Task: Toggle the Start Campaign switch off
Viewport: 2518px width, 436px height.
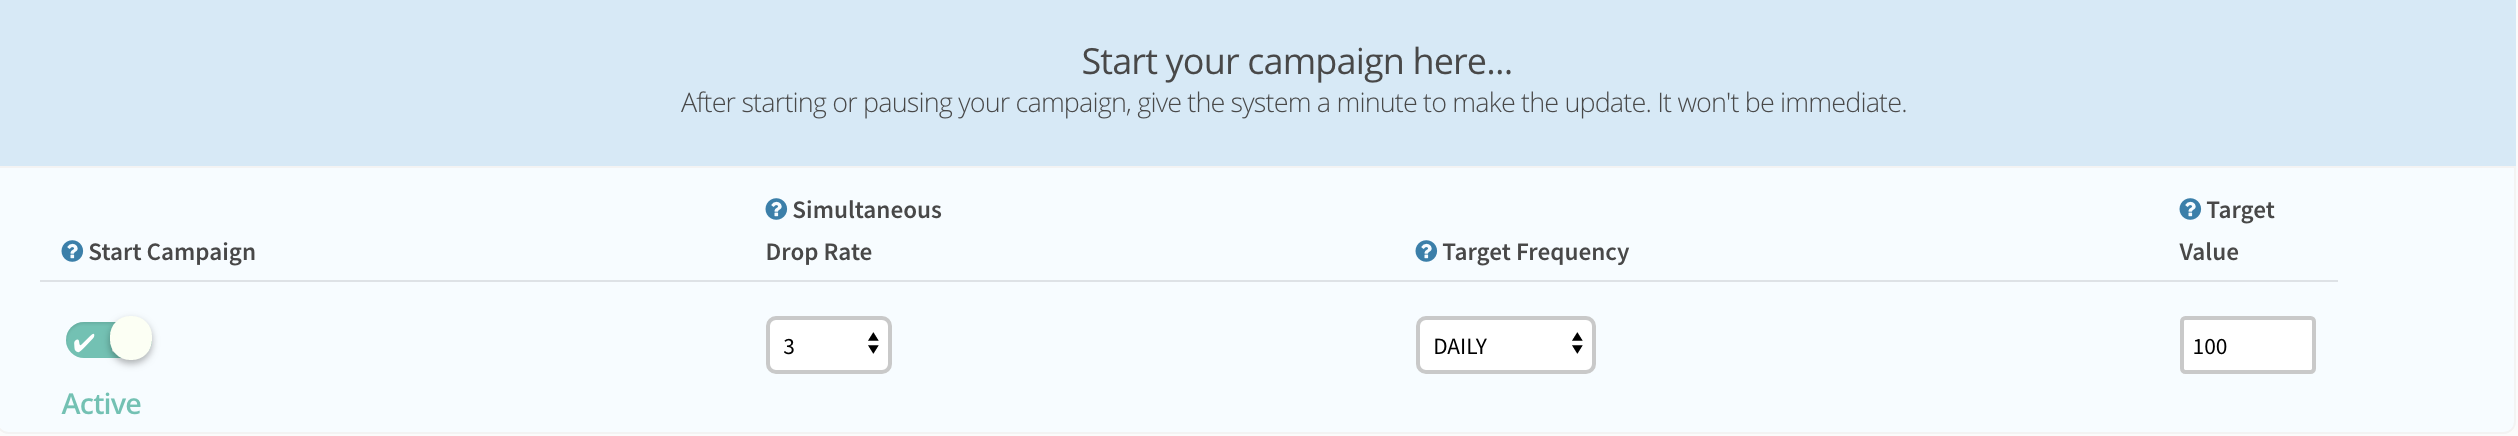Action: point(109,340)
